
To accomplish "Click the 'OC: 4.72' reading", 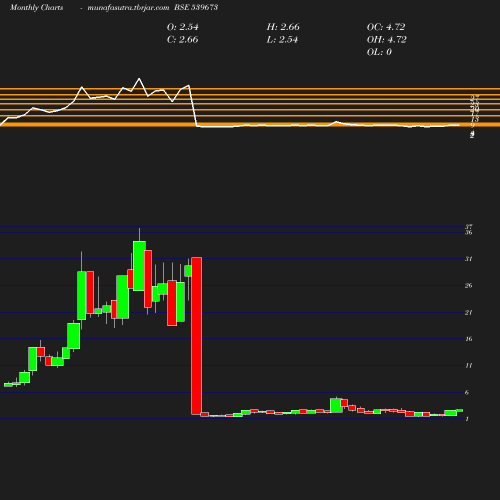I will pos(386,27).
